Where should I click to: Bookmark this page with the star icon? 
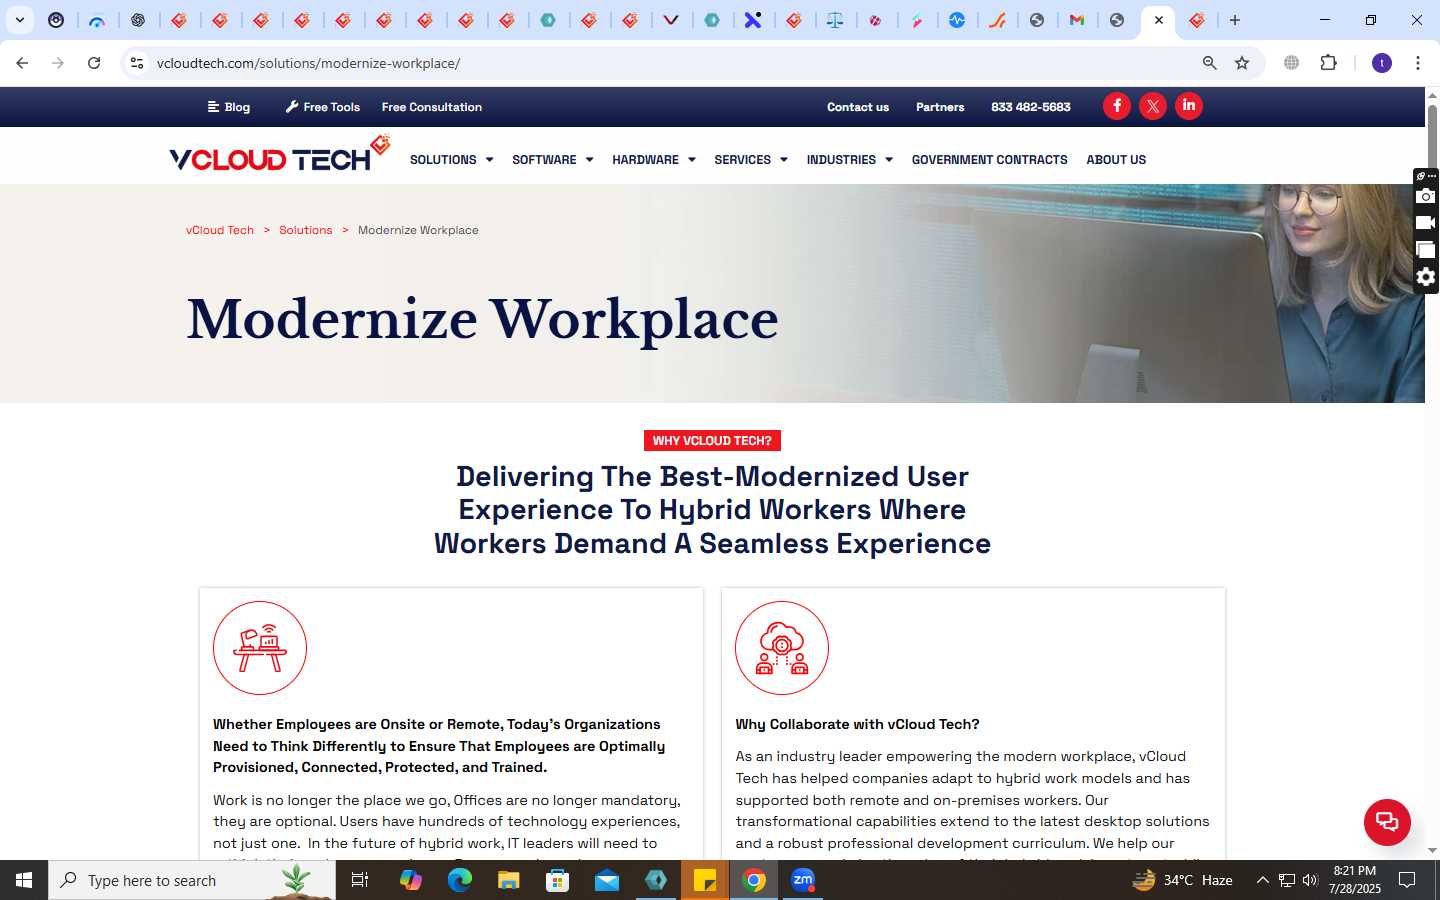pos(1242,63)
